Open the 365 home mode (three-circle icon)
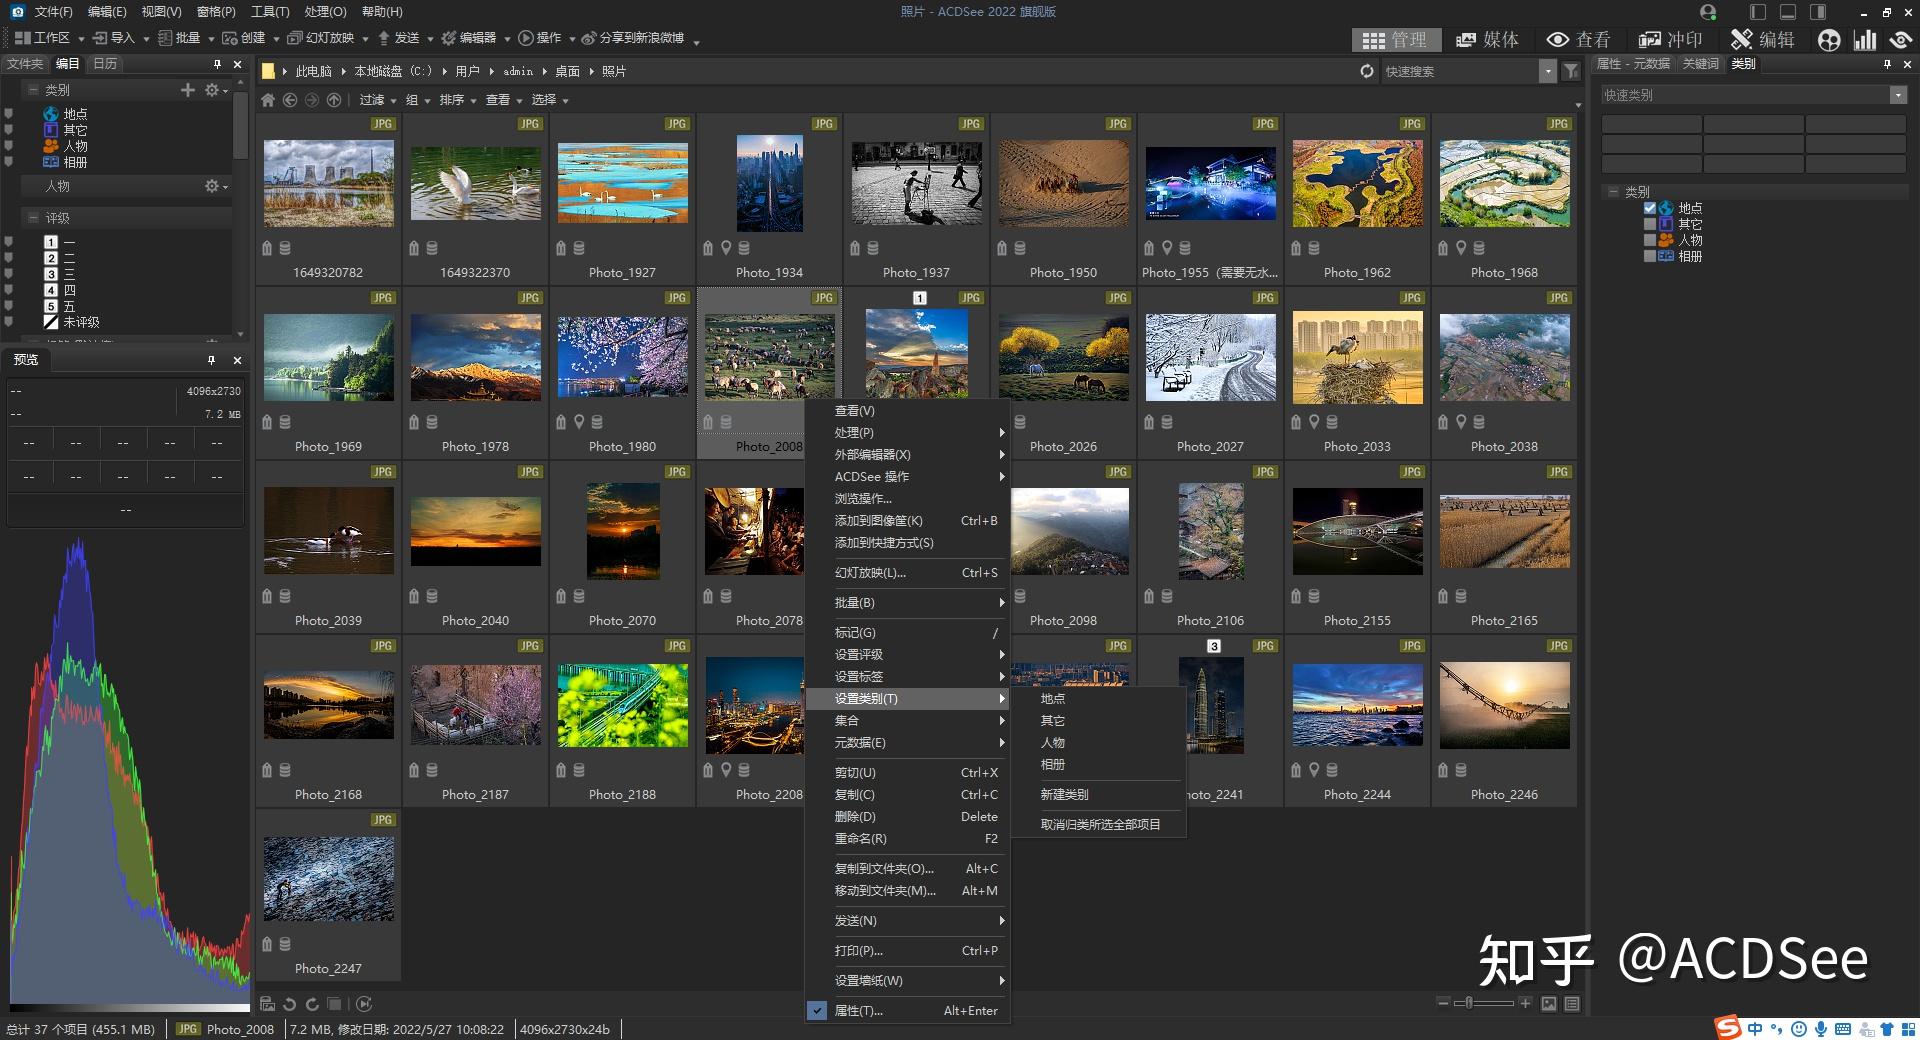 tap(1829, 40)
